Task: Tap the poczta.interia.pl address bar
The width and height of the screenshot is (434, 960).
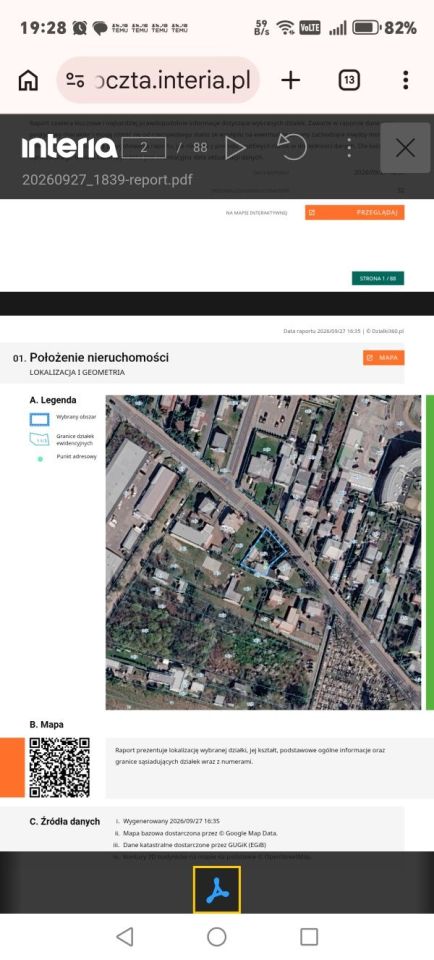Action: [158, 80]
